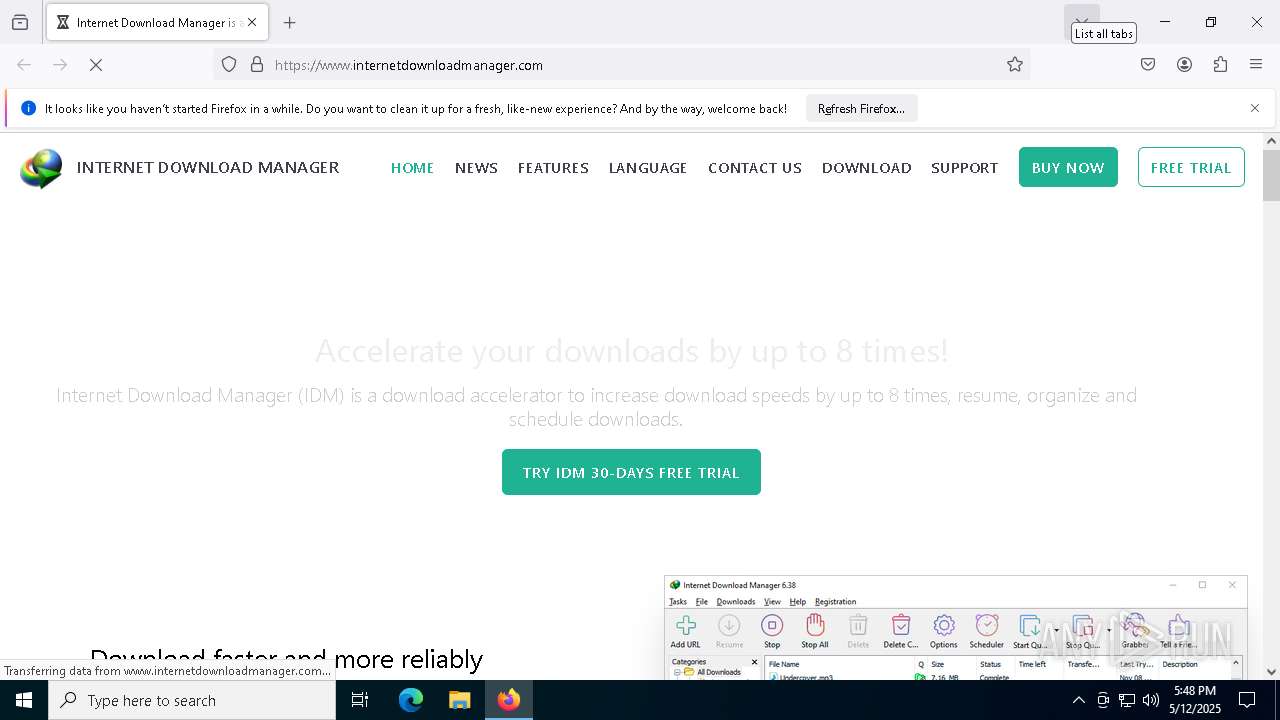Stop loading the current page
Image resolution: width=1280 pixels, height=720 pixels.
[96, 65]
